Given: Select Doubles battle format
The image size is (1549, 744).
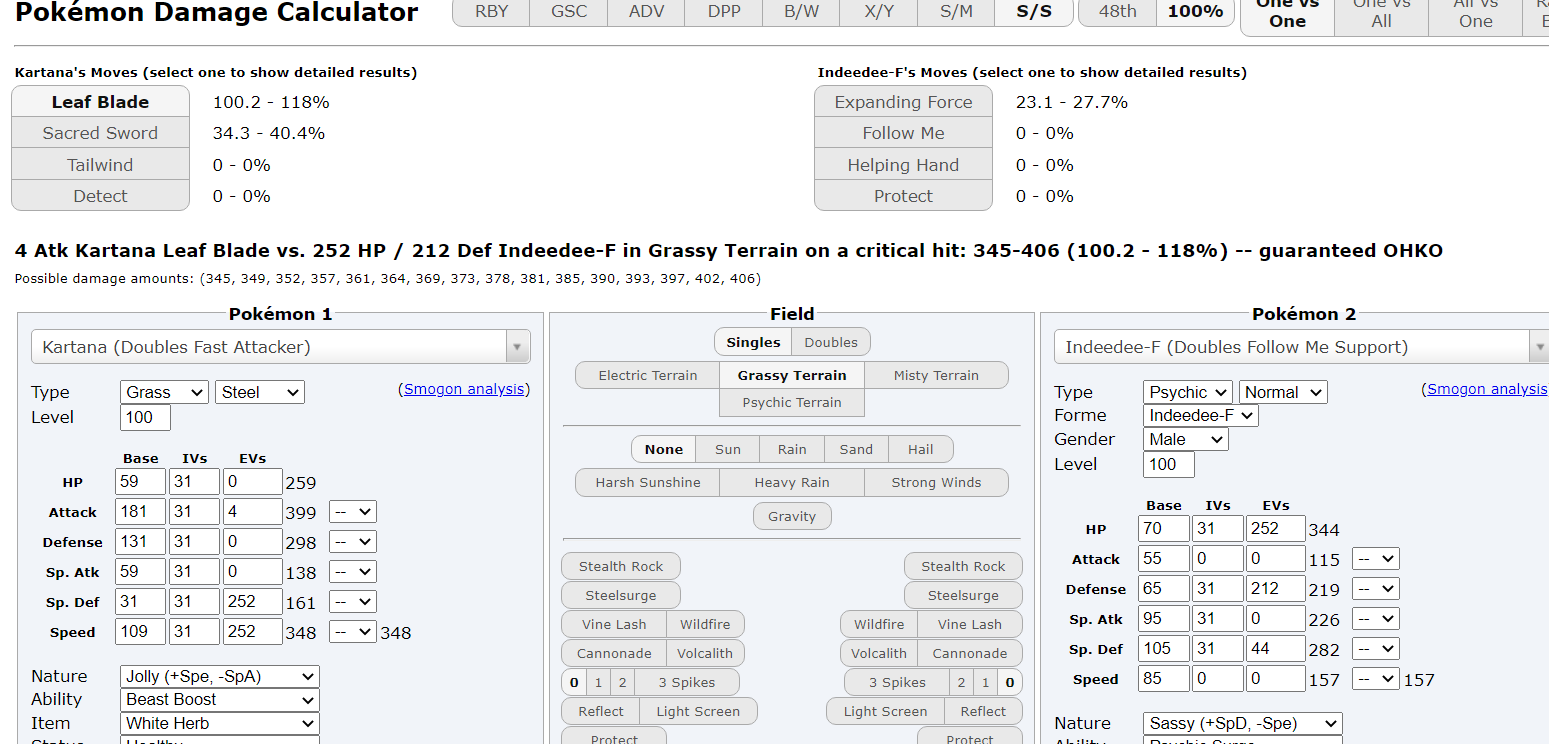Looking at the screenshot, I should (x=831, y=342).
